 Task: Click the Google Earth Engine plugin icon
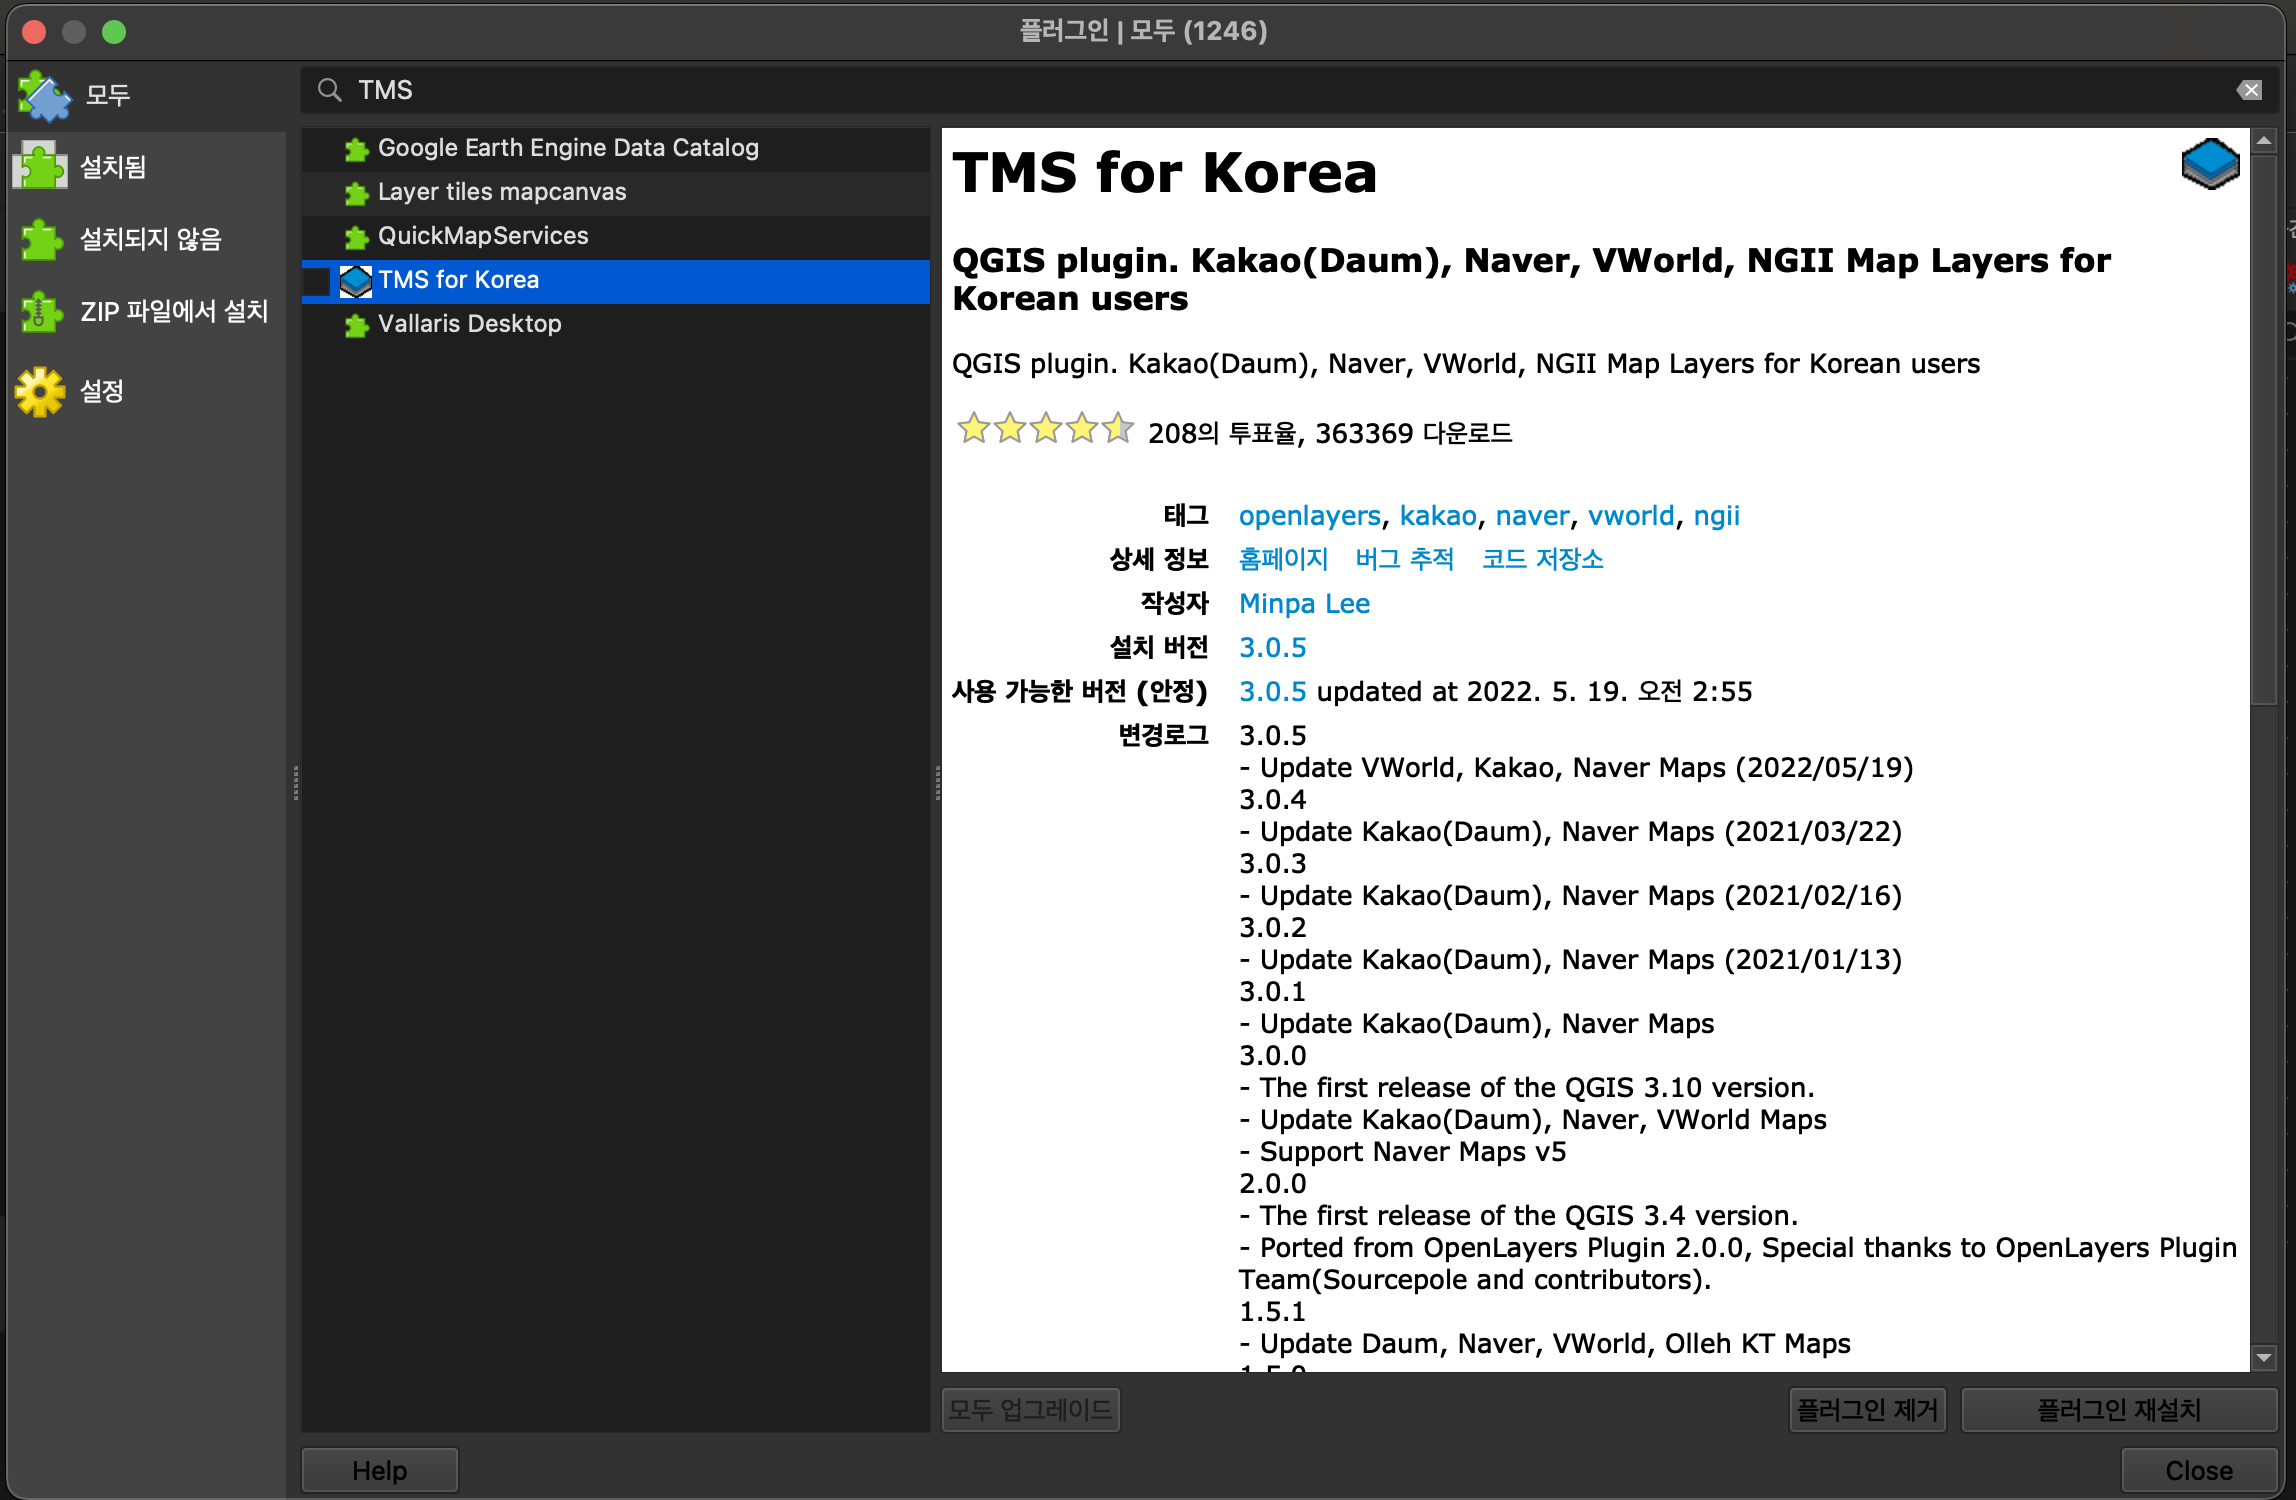356,149
